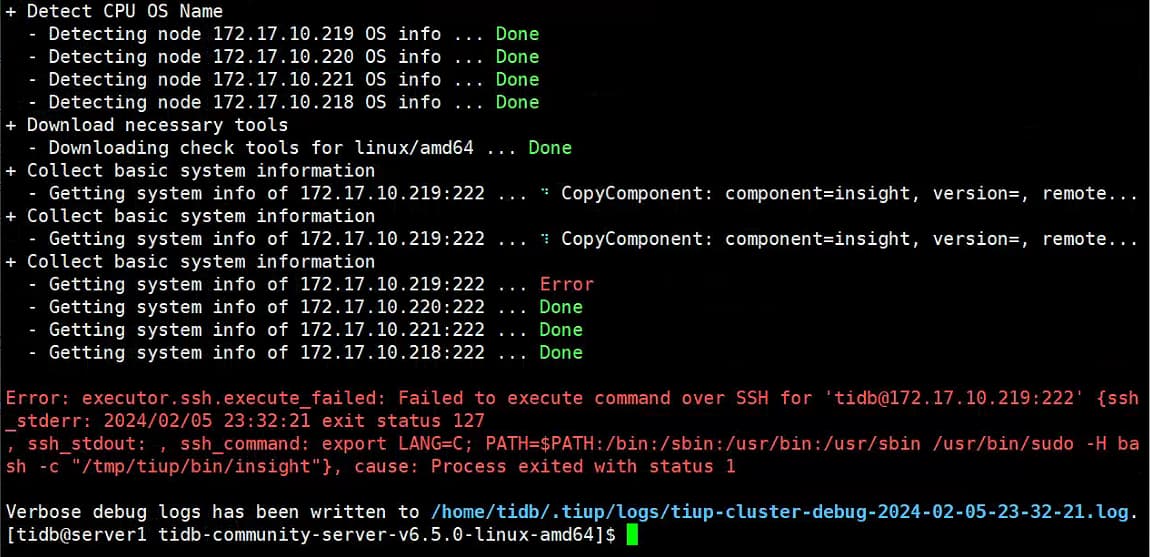The width and height of the screenshot is (1150, 557).
Task: Click the green cursor block at the prompt
Action: [x=631, y=536]
